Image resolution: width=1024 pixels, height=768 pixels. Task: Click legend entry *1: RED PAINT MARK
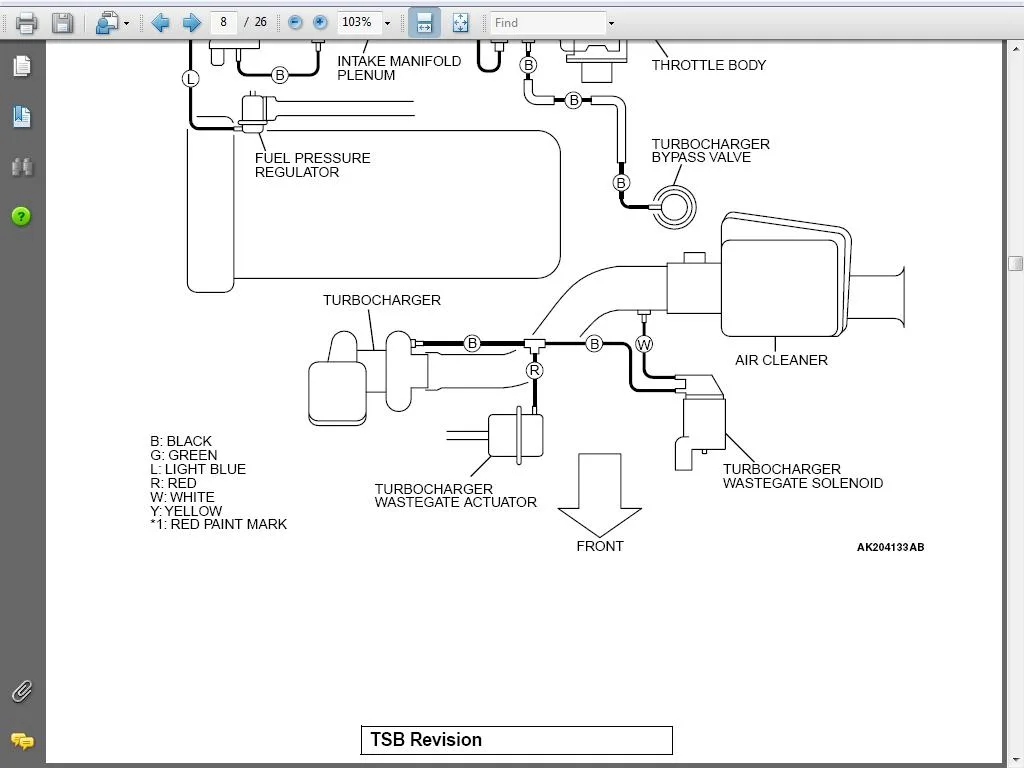(218, 524)
